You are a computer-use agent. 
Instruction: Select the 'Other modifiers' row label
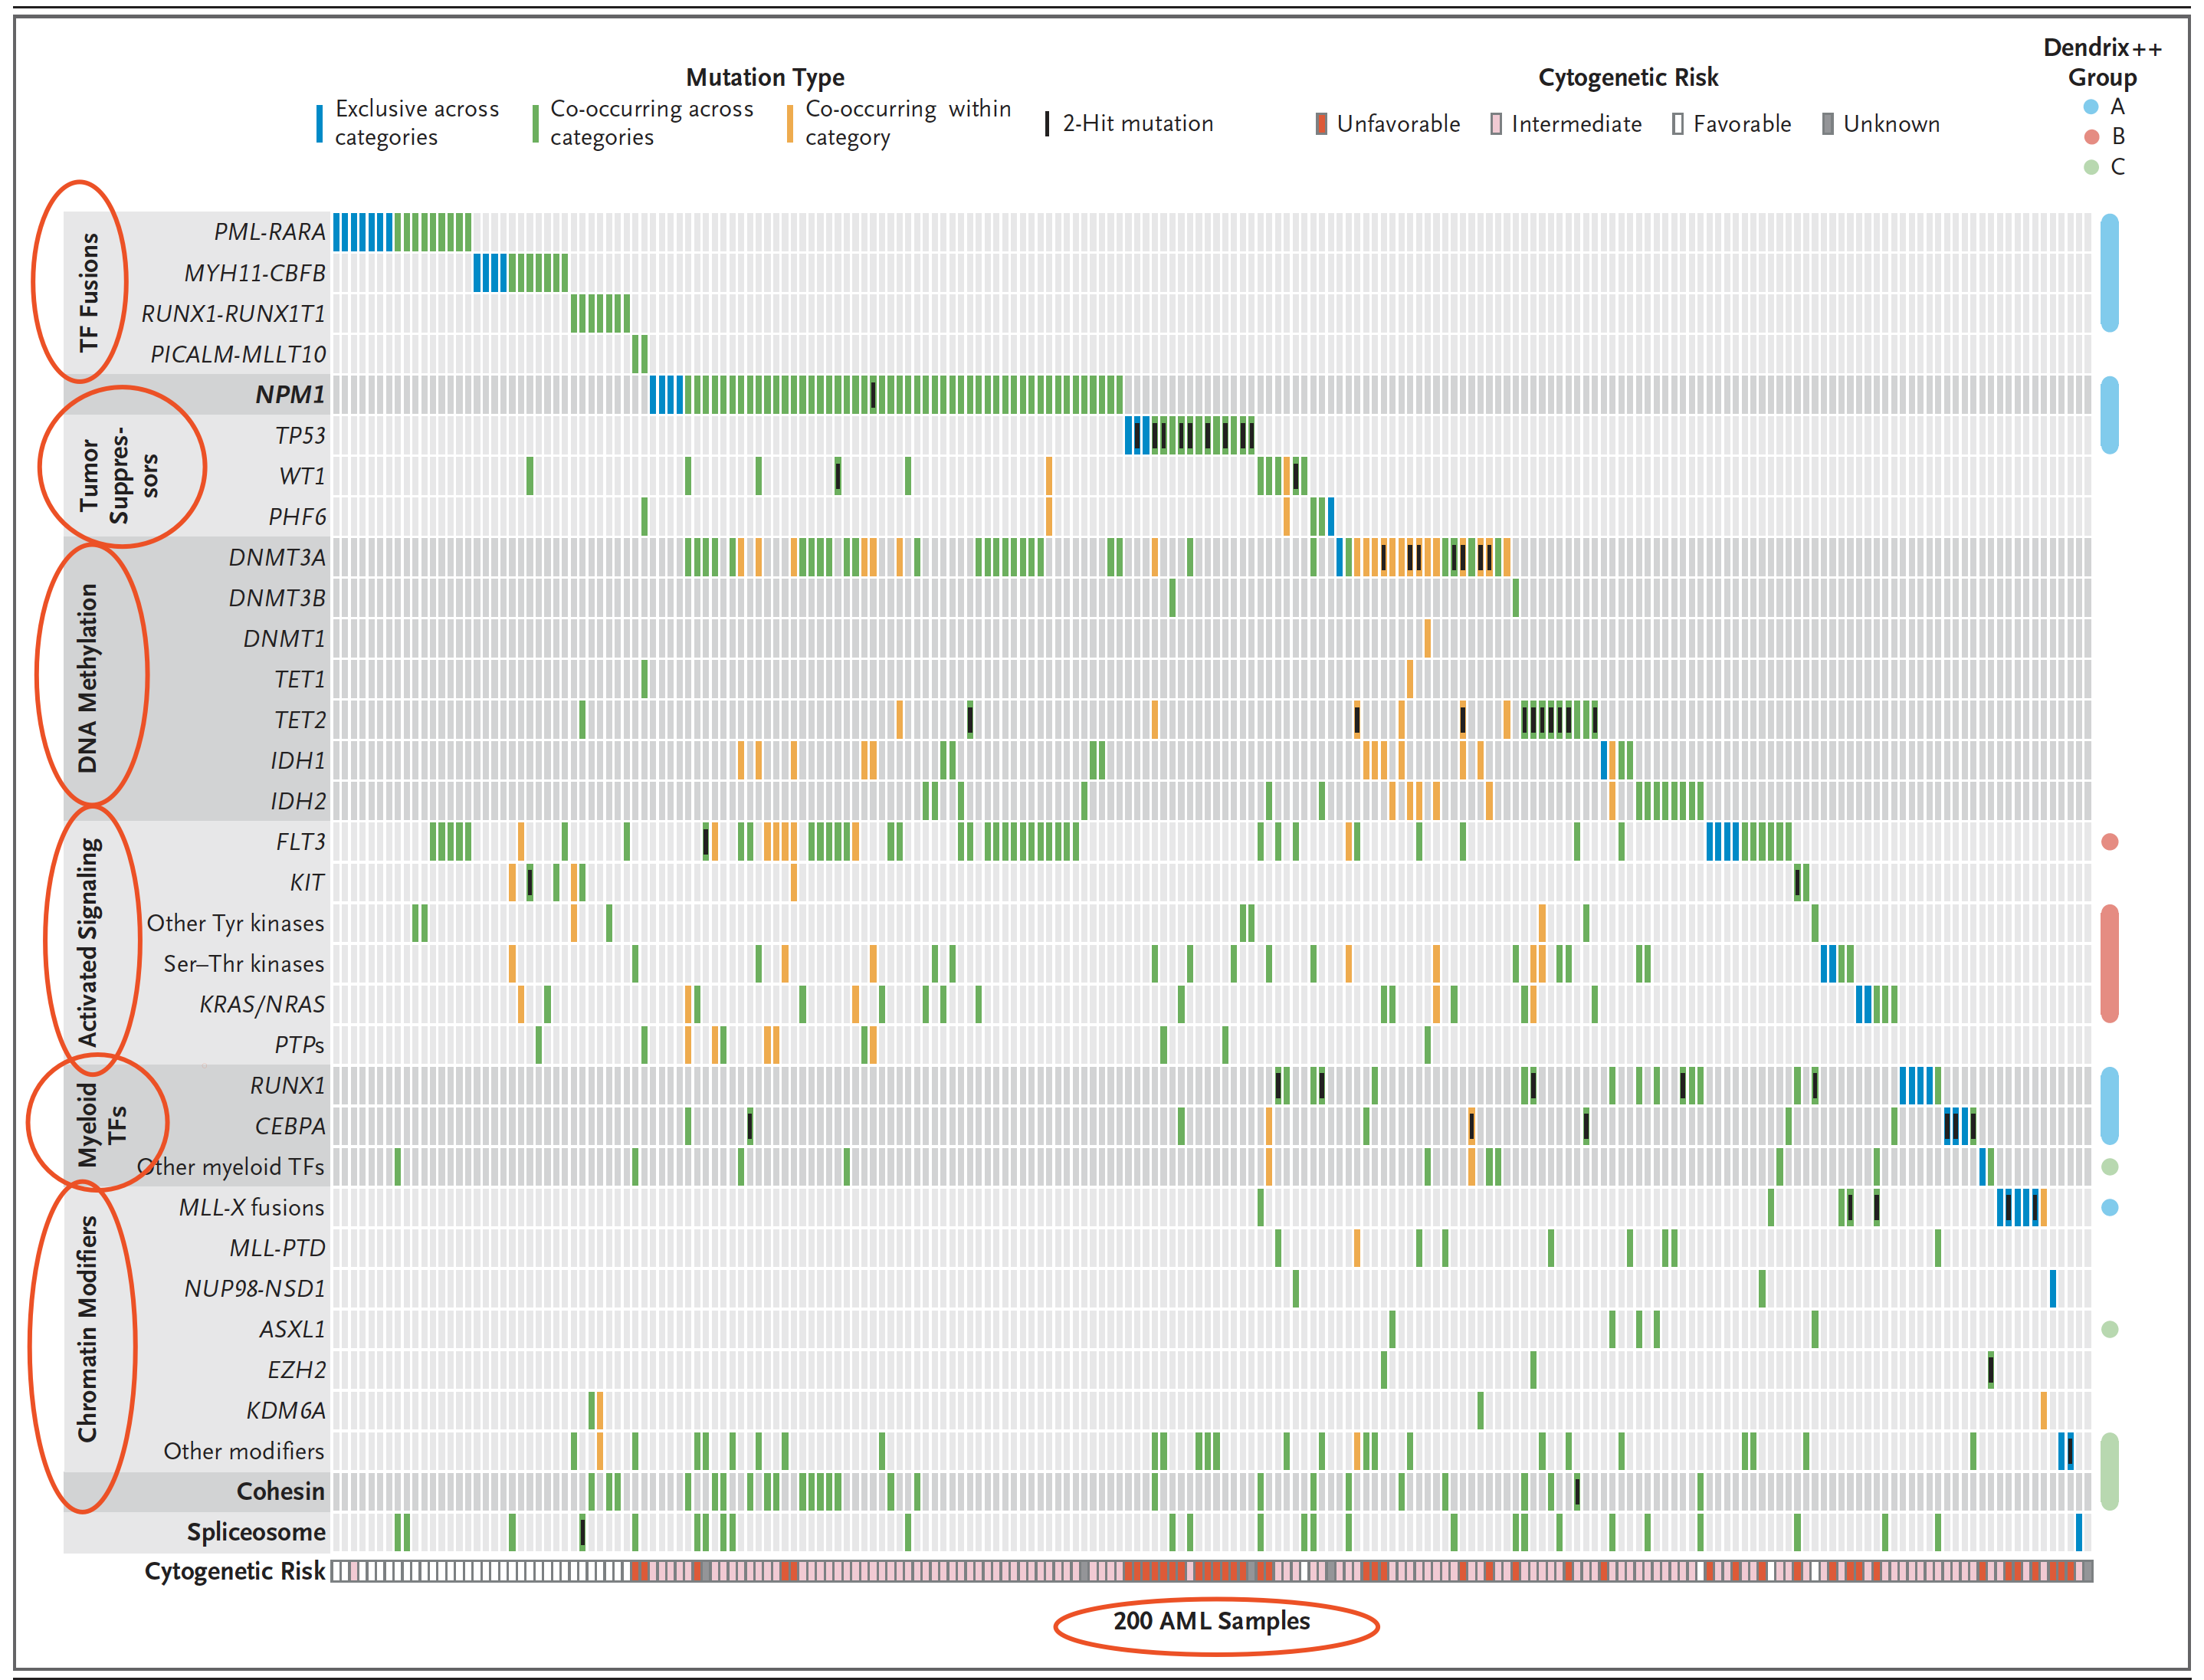click(244, 1452)
